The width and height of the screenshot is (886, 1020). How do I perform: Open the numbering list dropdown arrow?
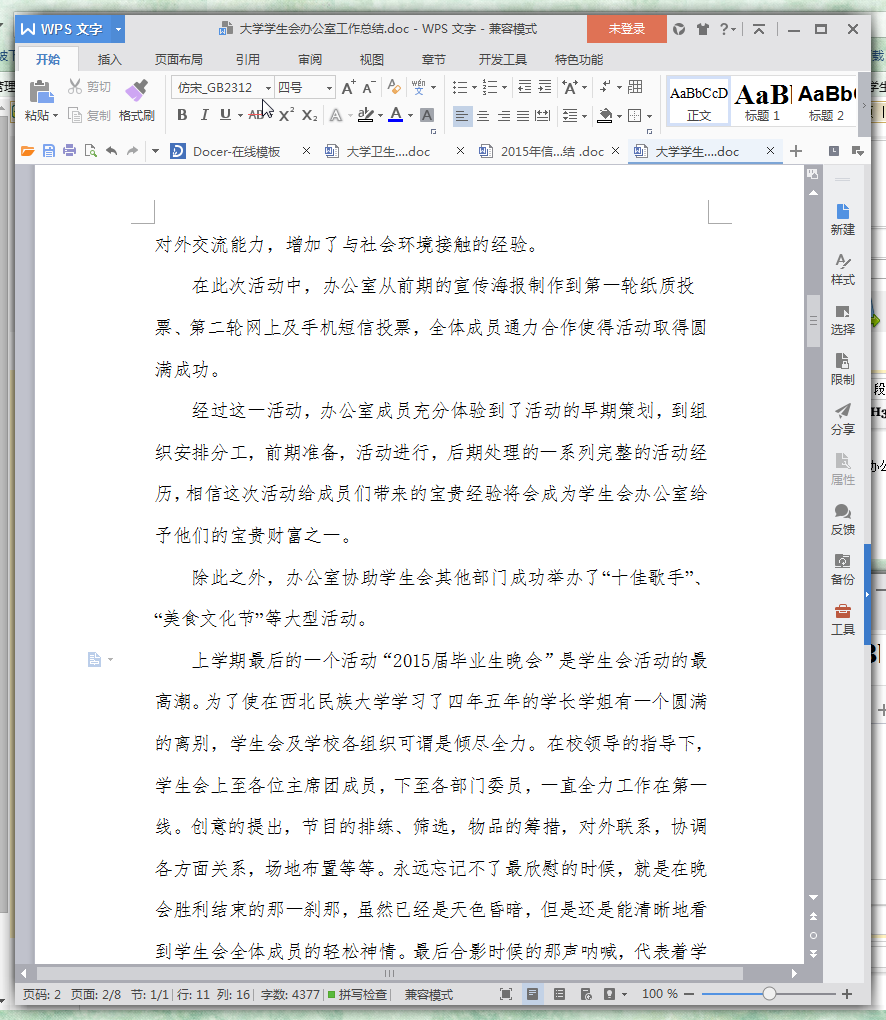[x=505, y=88]
